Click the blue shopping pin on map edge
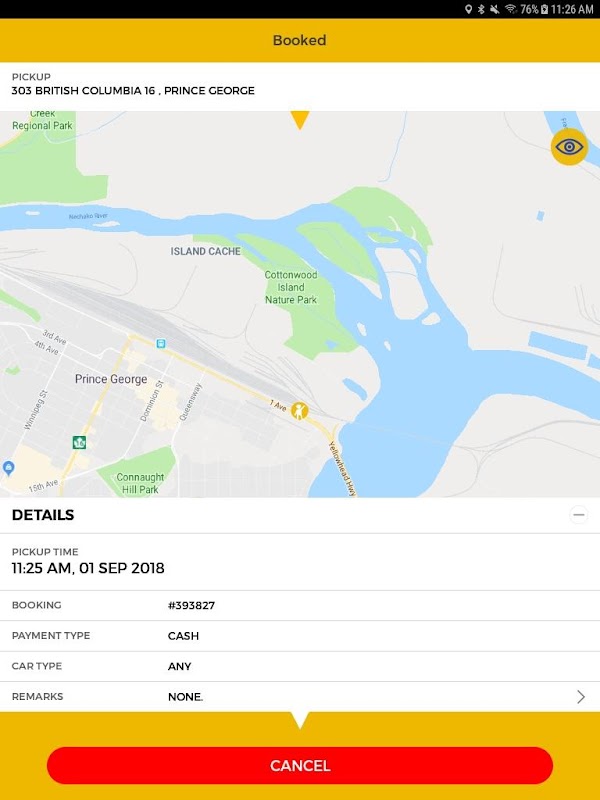 [9, 467]
